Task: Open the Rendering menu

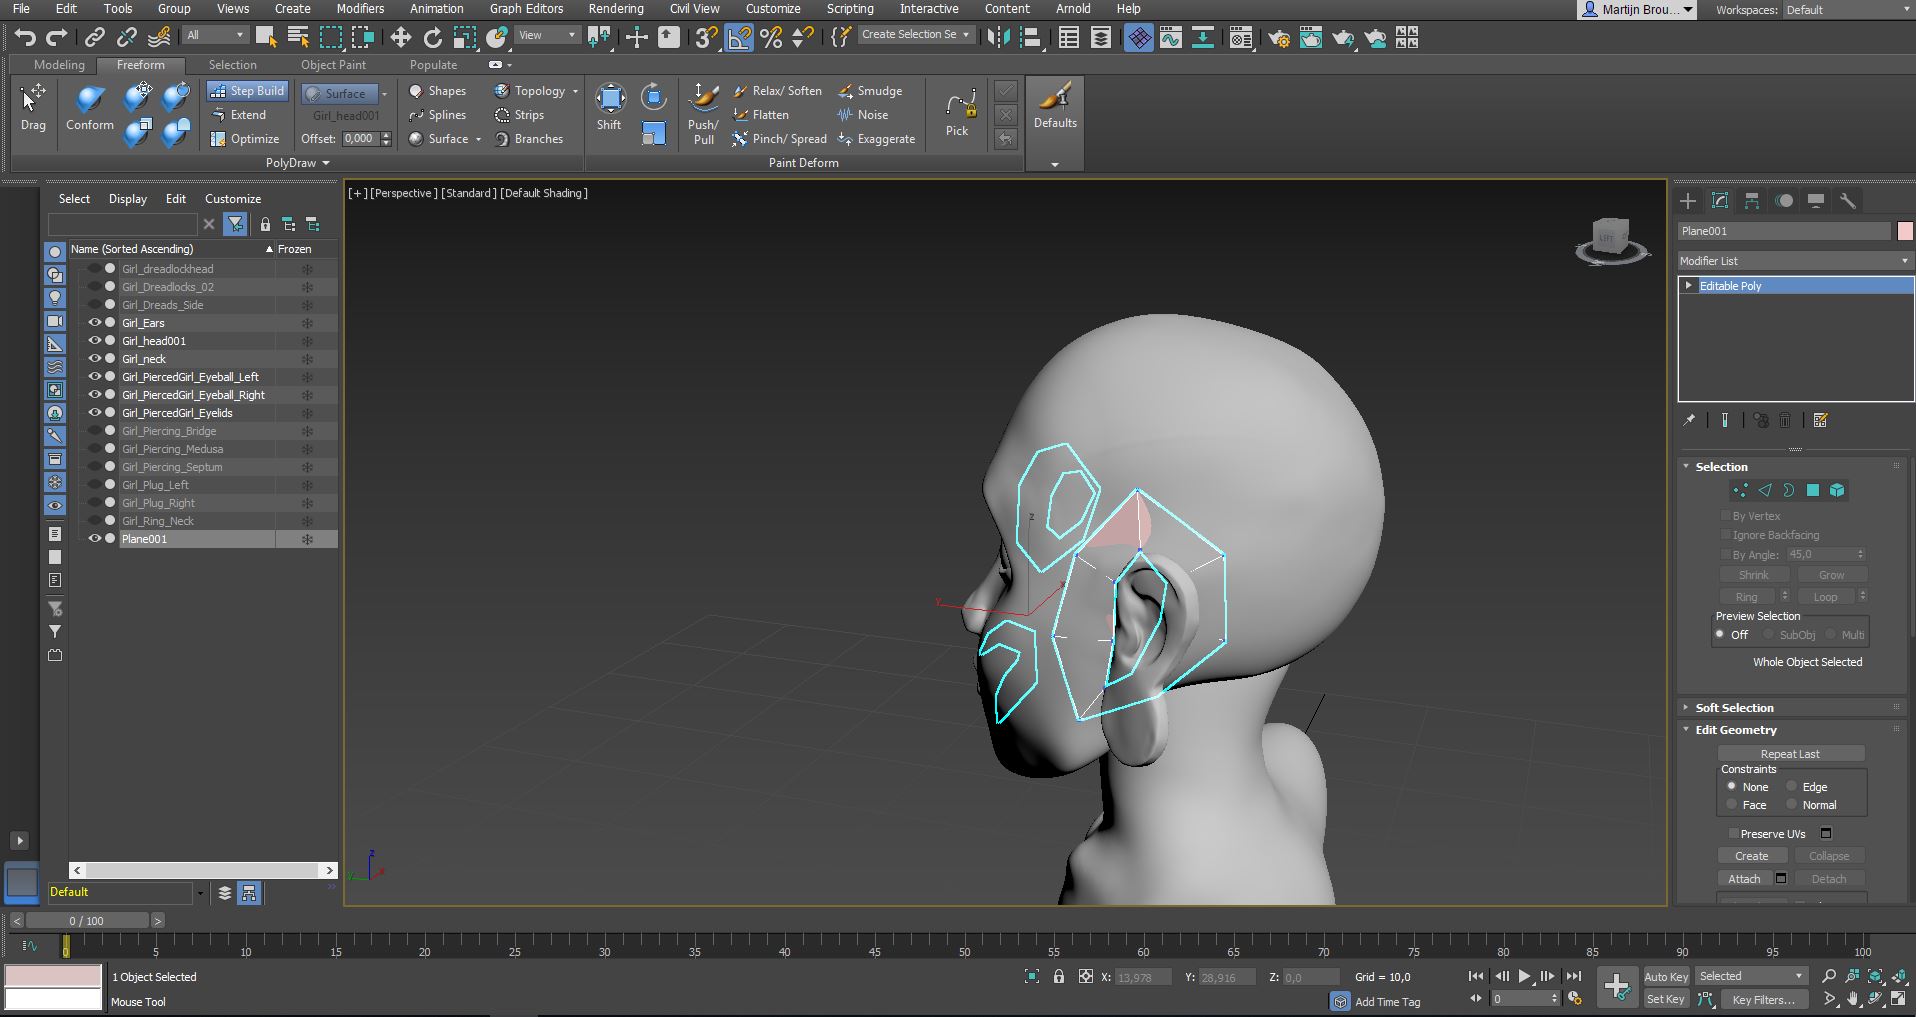Action: tap(616, 8)
